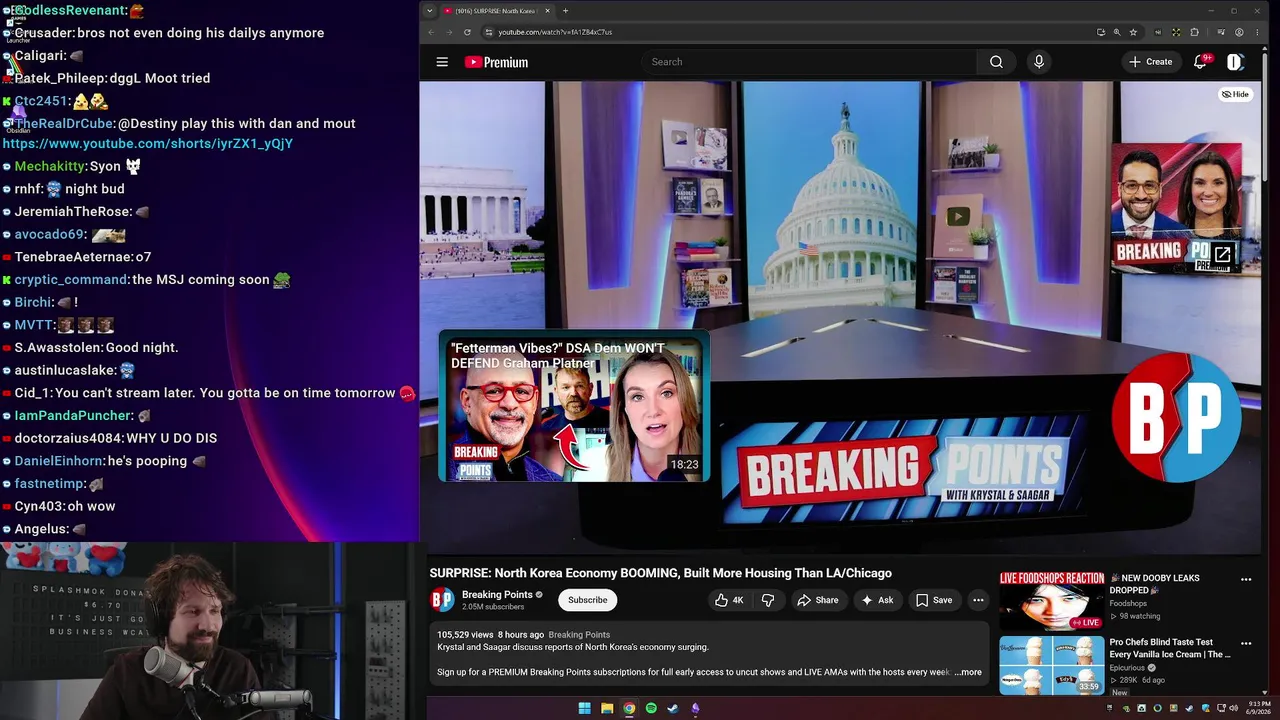Open the Pro Chefs Blind Taste Test thumbnail
1280x720 pixels.
(1051, 665)
